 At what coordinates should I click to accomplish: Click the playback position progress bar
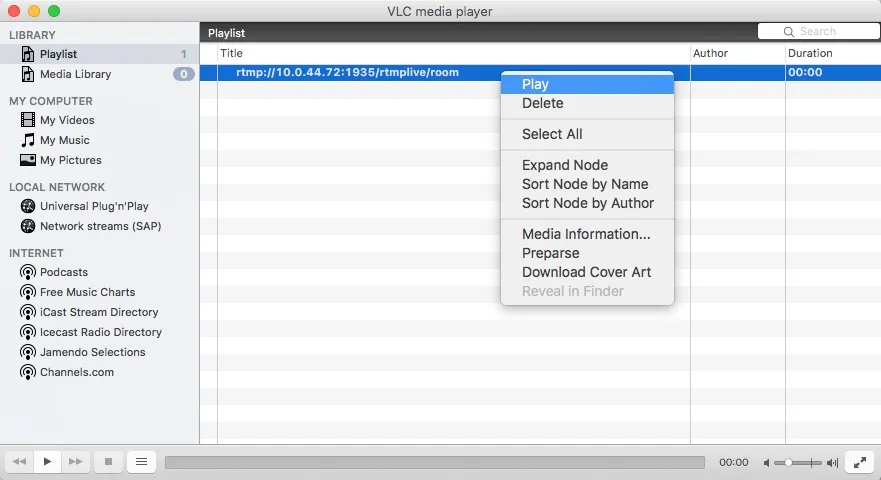coord(434,463)
